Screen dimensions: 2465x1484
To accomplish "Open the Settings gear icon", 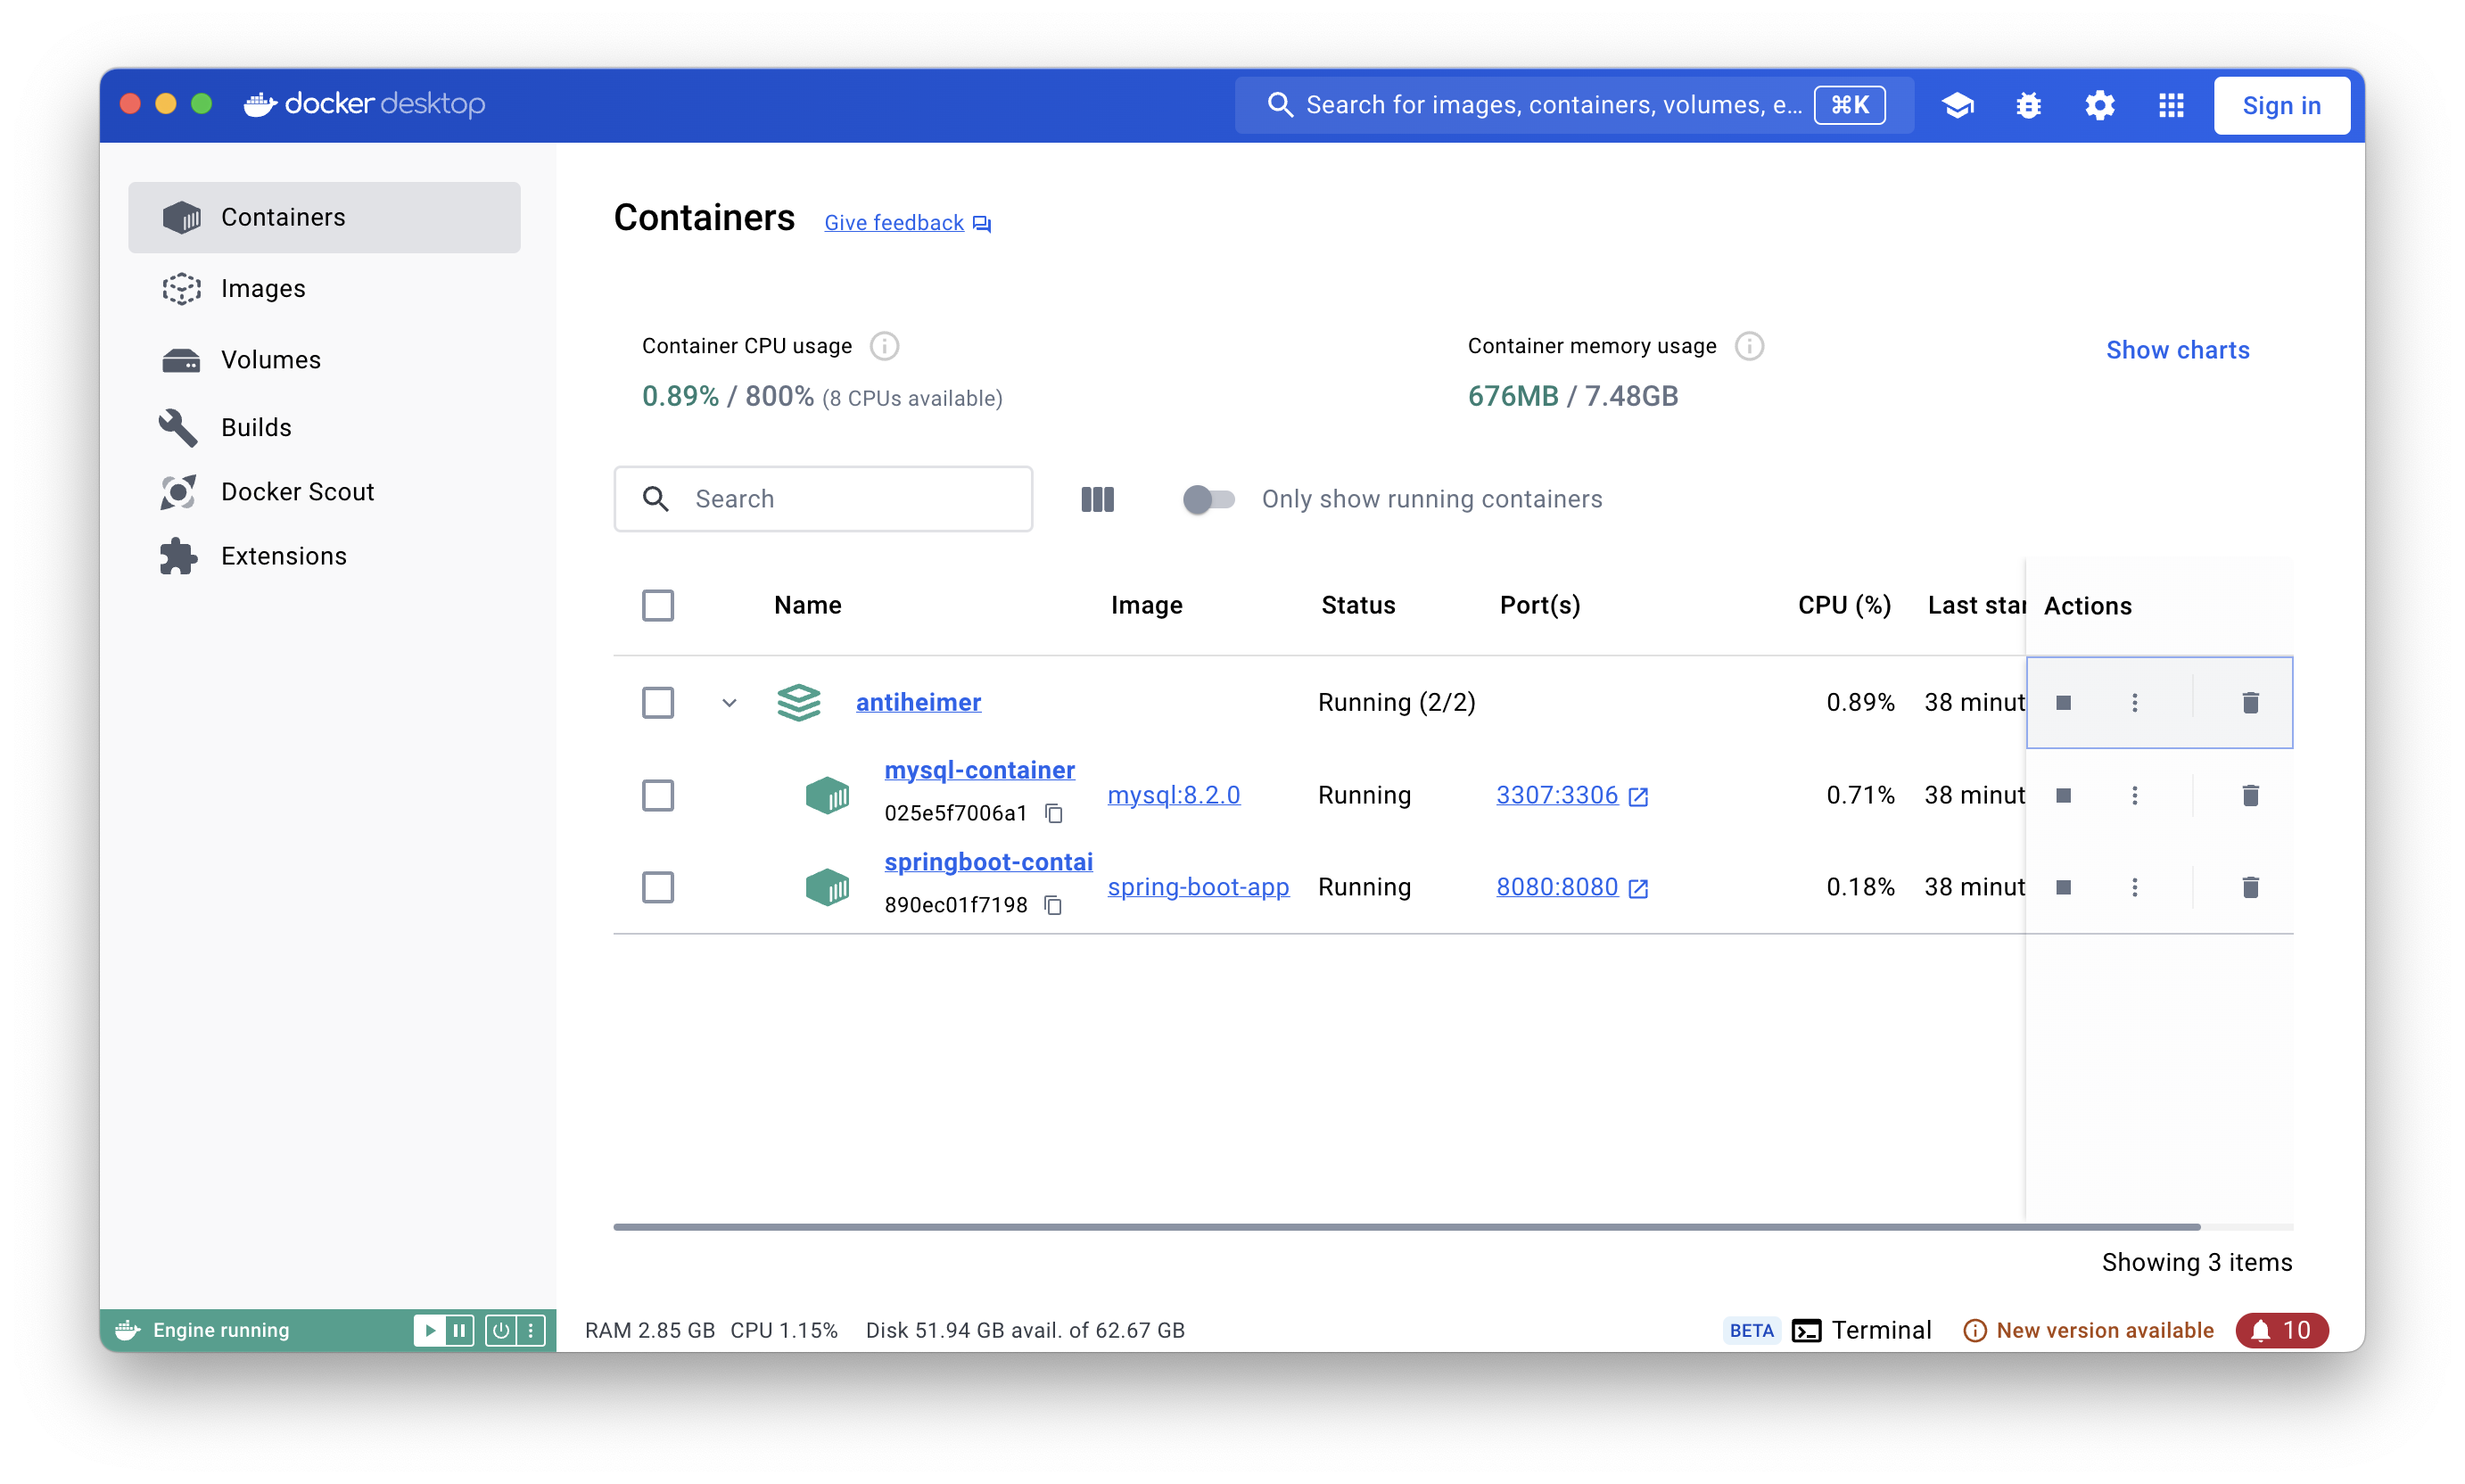I will (2100, 105).
